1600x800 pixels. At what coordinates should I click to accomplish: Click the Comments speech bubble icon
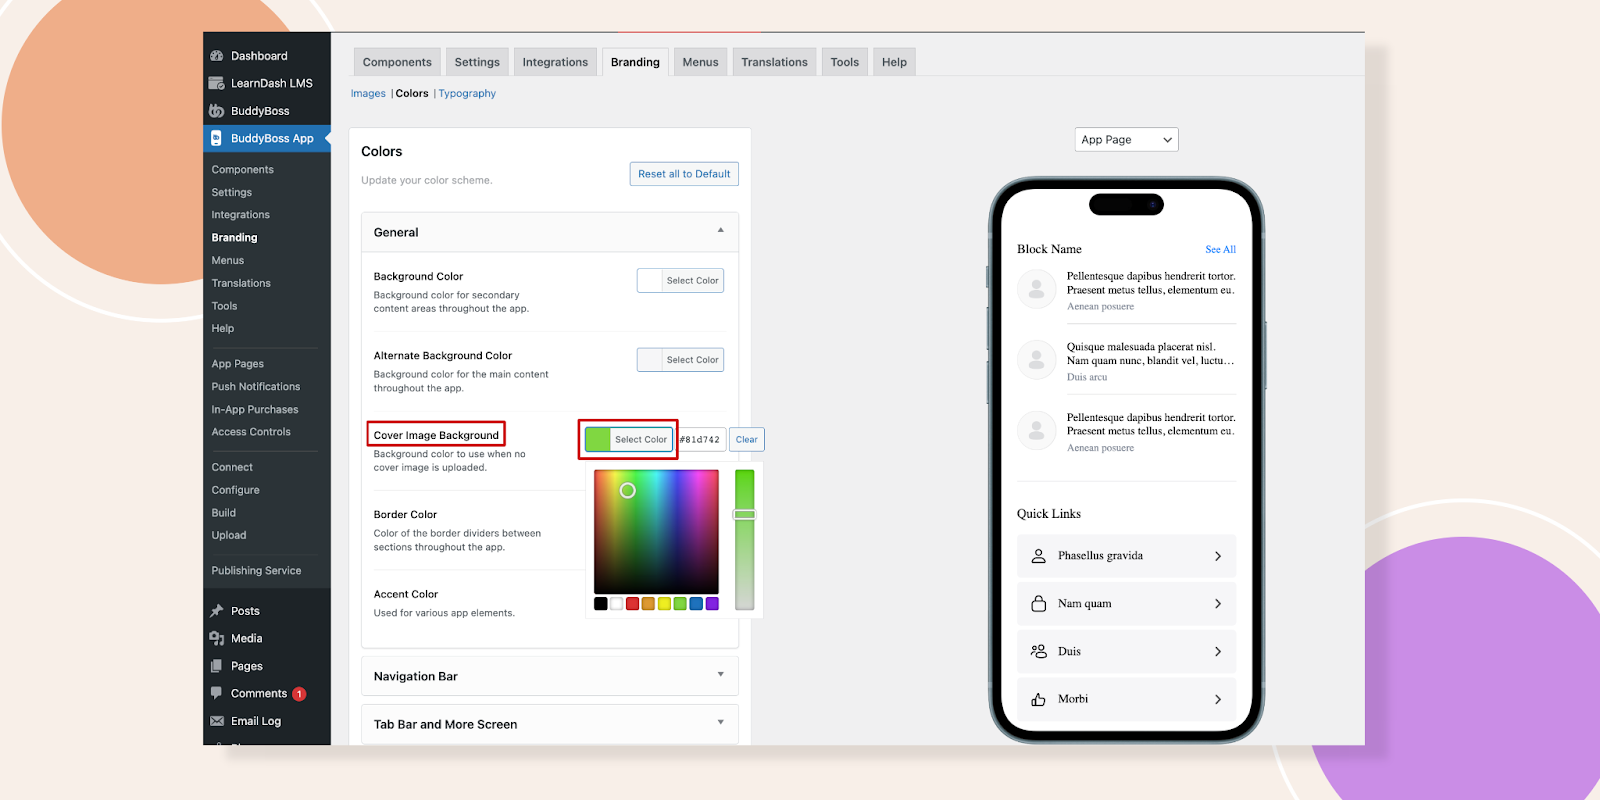[x=217, y=693]
